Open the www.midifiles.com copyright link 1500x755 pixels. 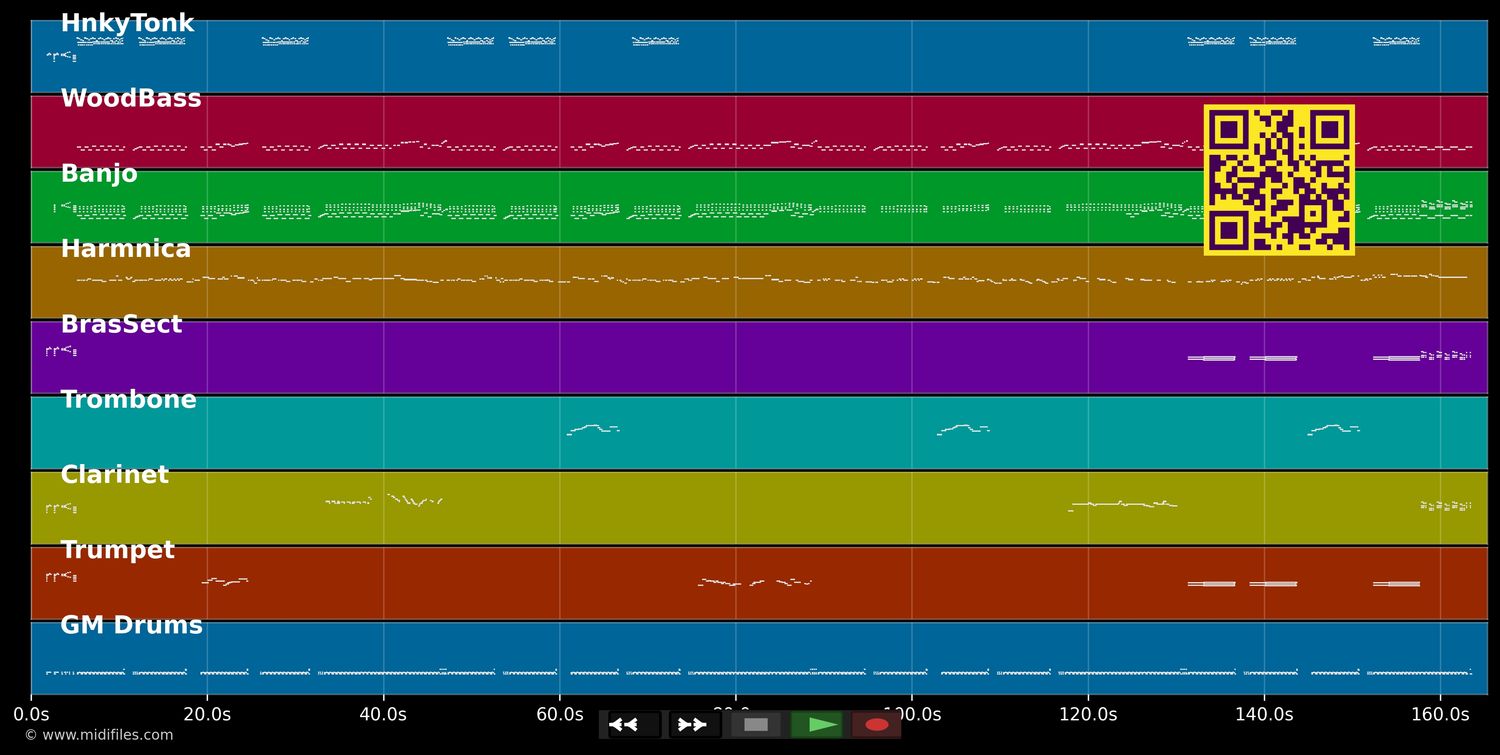(x=98, y=735)
